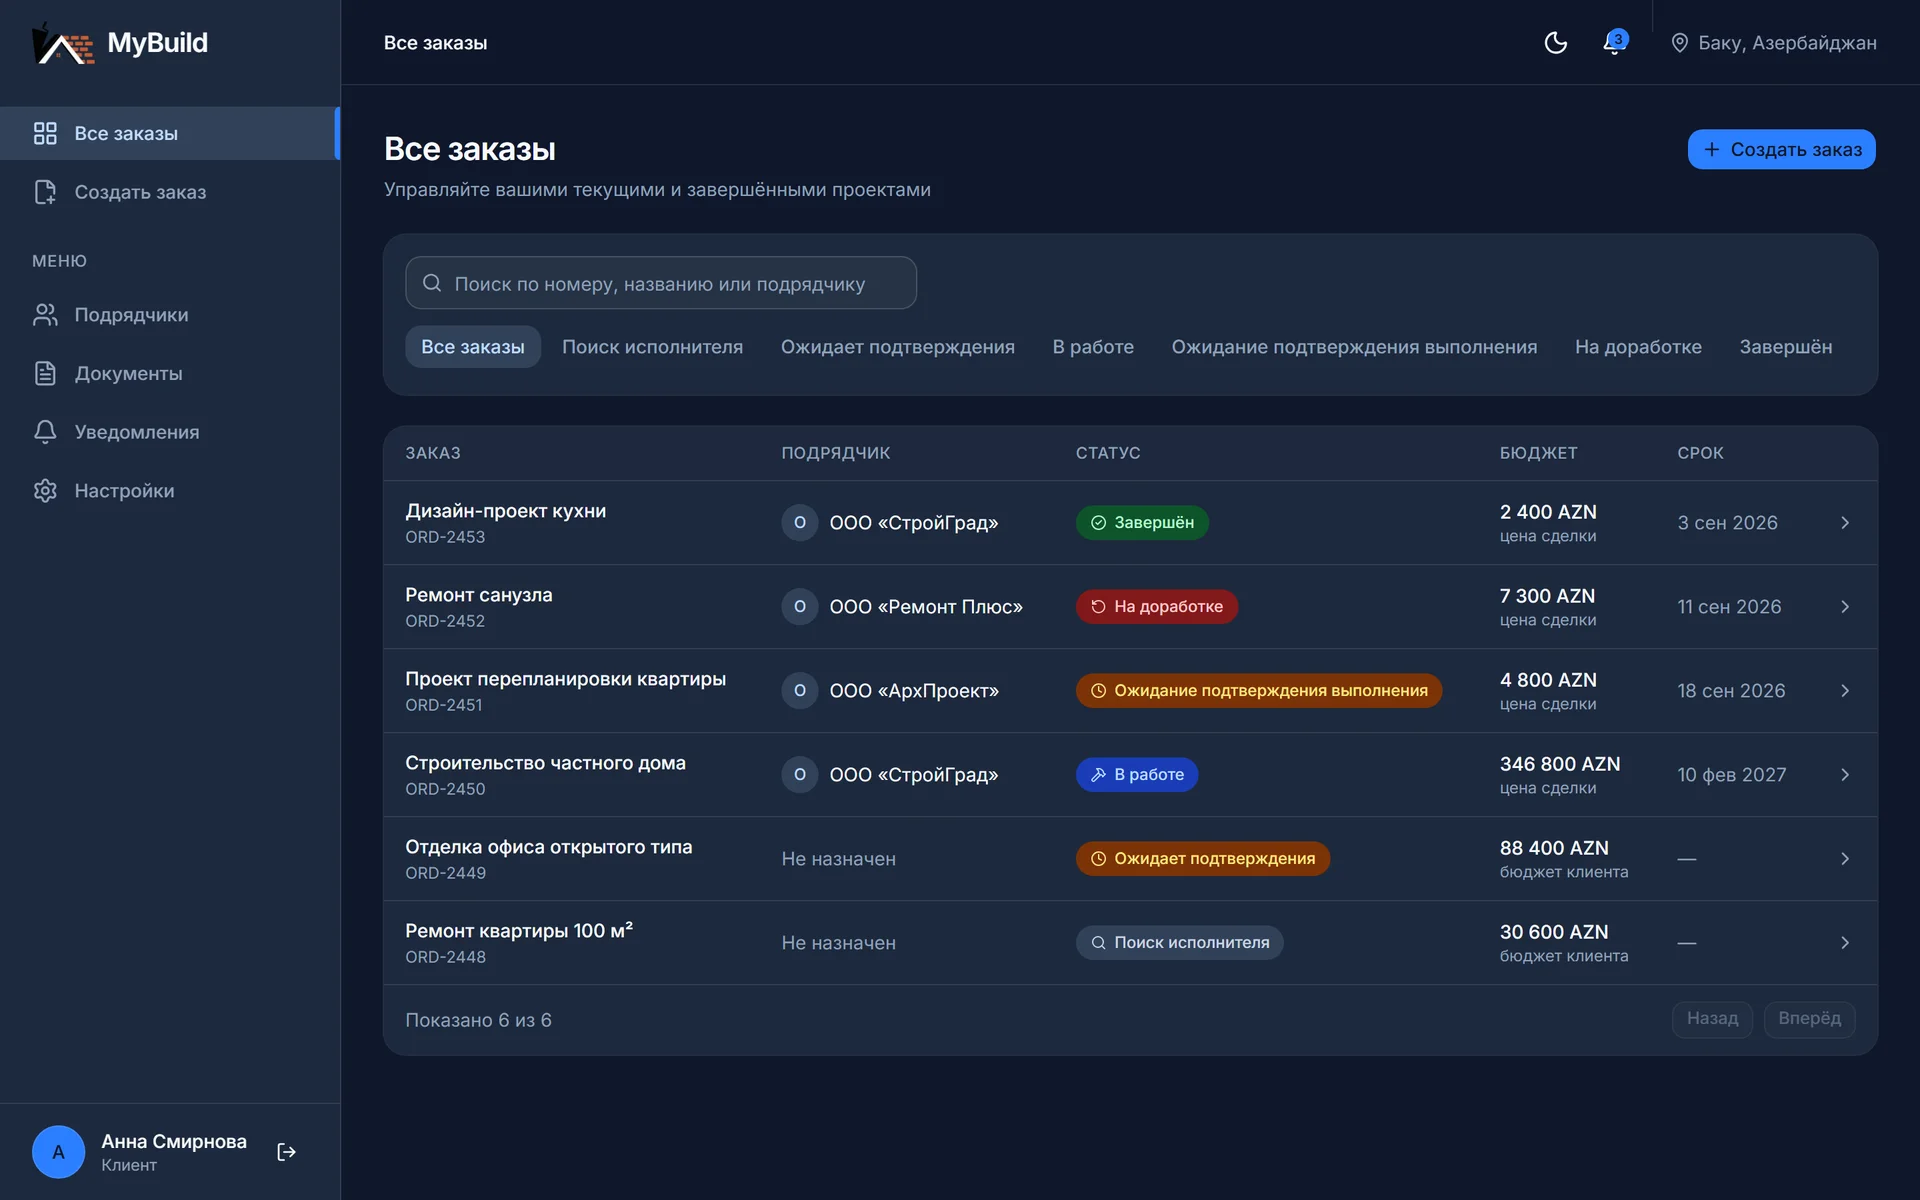Open notifications bell with badge
The image size is (1920, 1200).
pos(1614,42)
